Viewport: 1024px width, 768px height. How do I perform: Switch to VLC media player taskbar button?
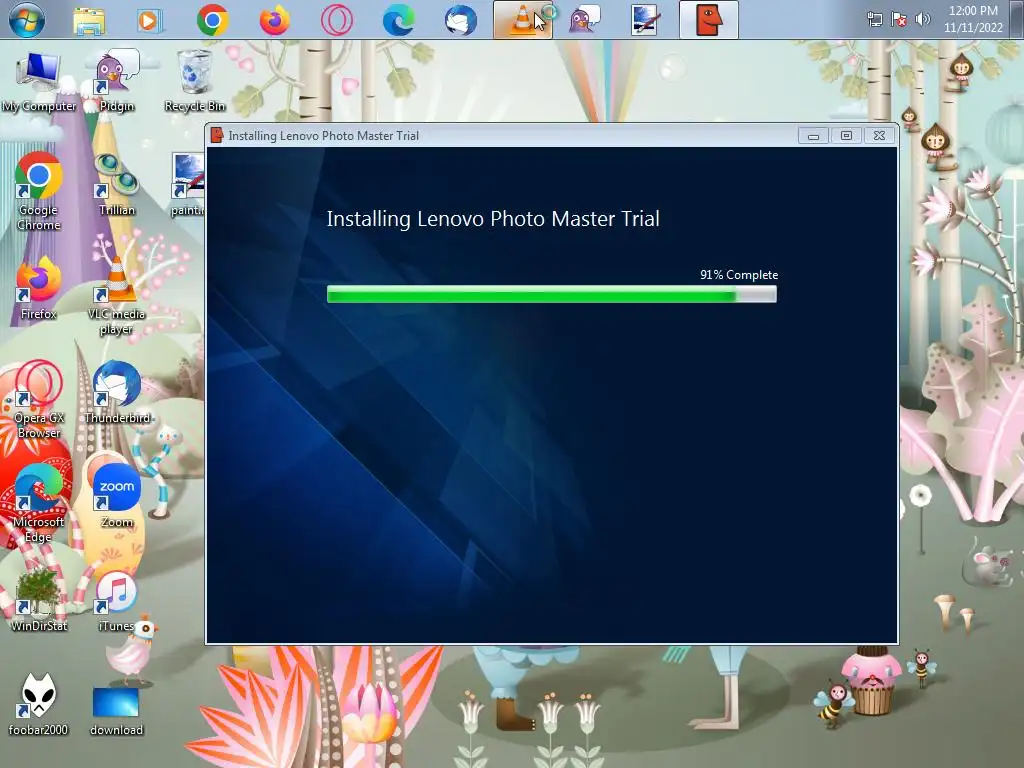pos(522,20)
